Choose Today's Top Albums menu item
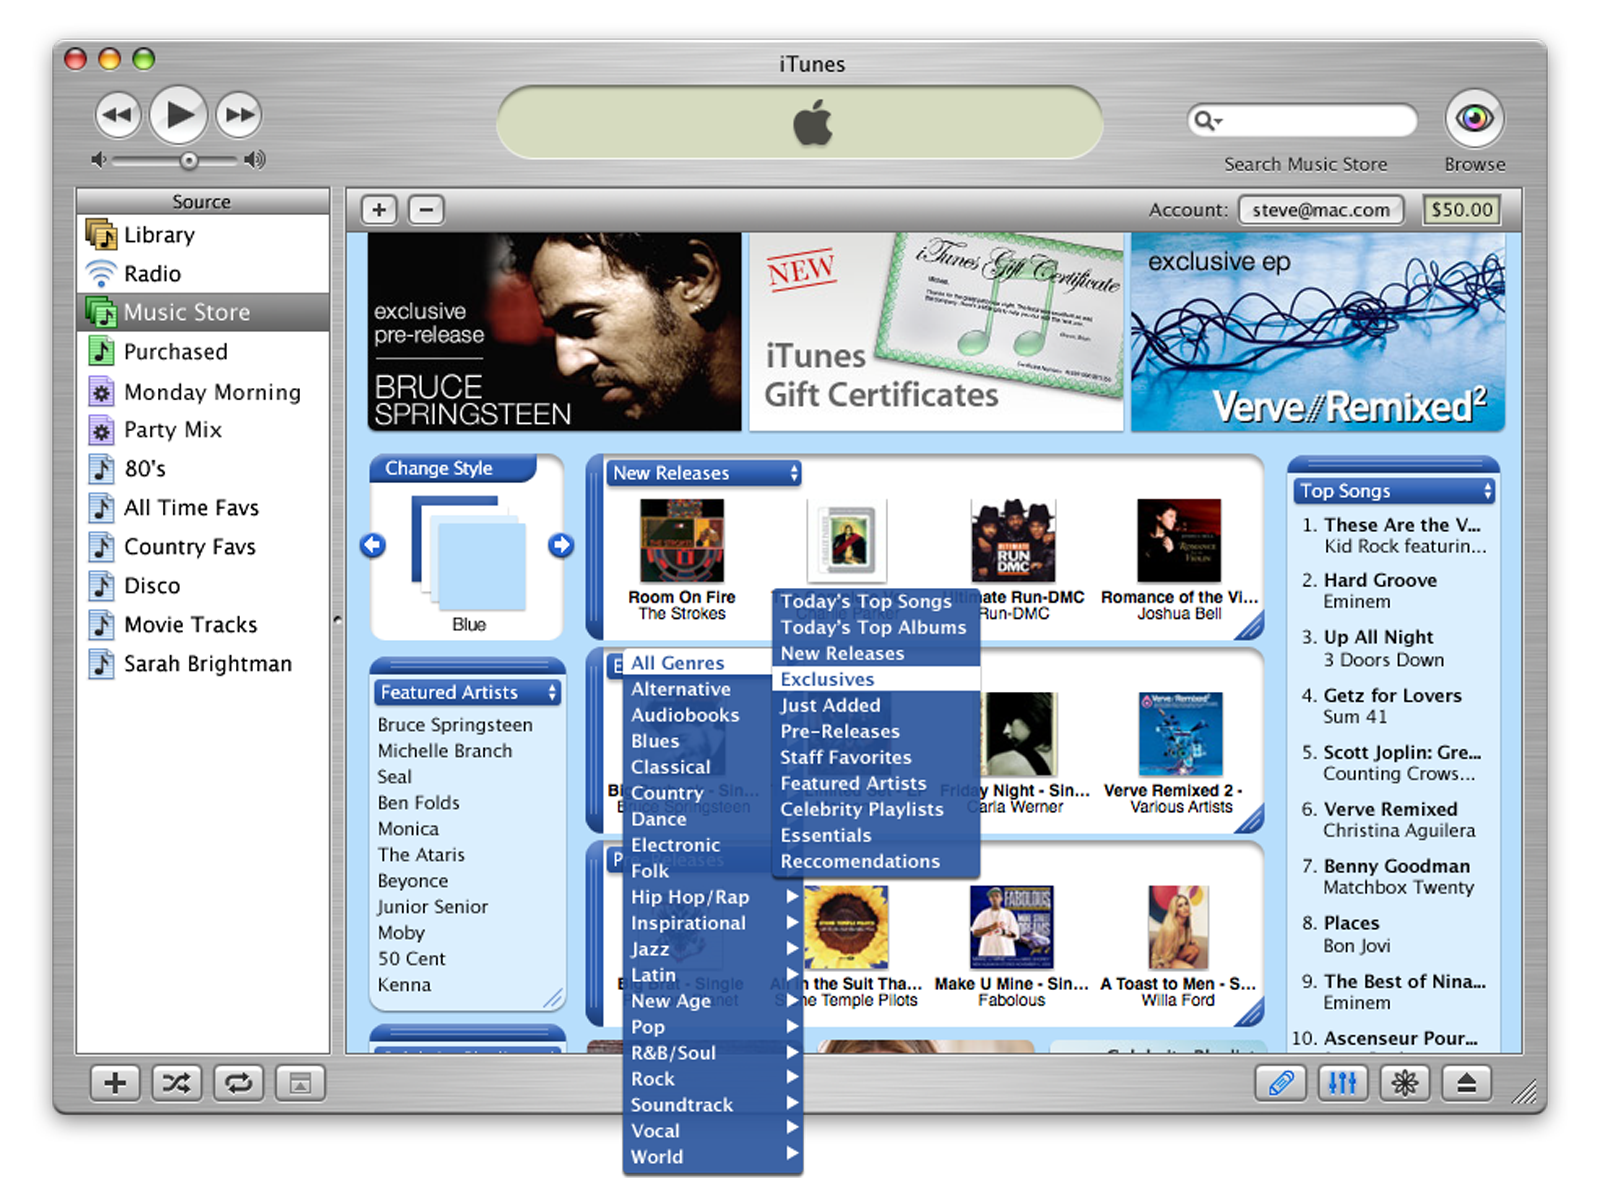This screenshot has width=1600, height=1200. coord(876,627)
